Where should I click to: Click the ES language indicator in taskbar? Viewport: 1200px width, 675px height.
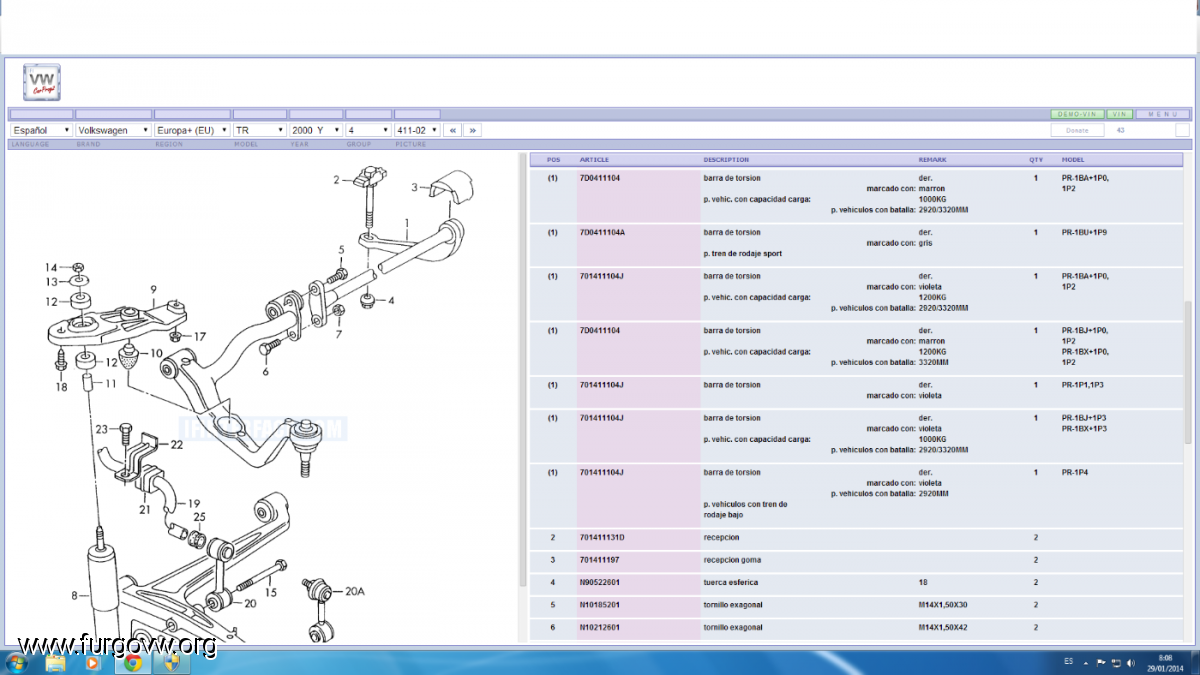[x=1068, y=662]
